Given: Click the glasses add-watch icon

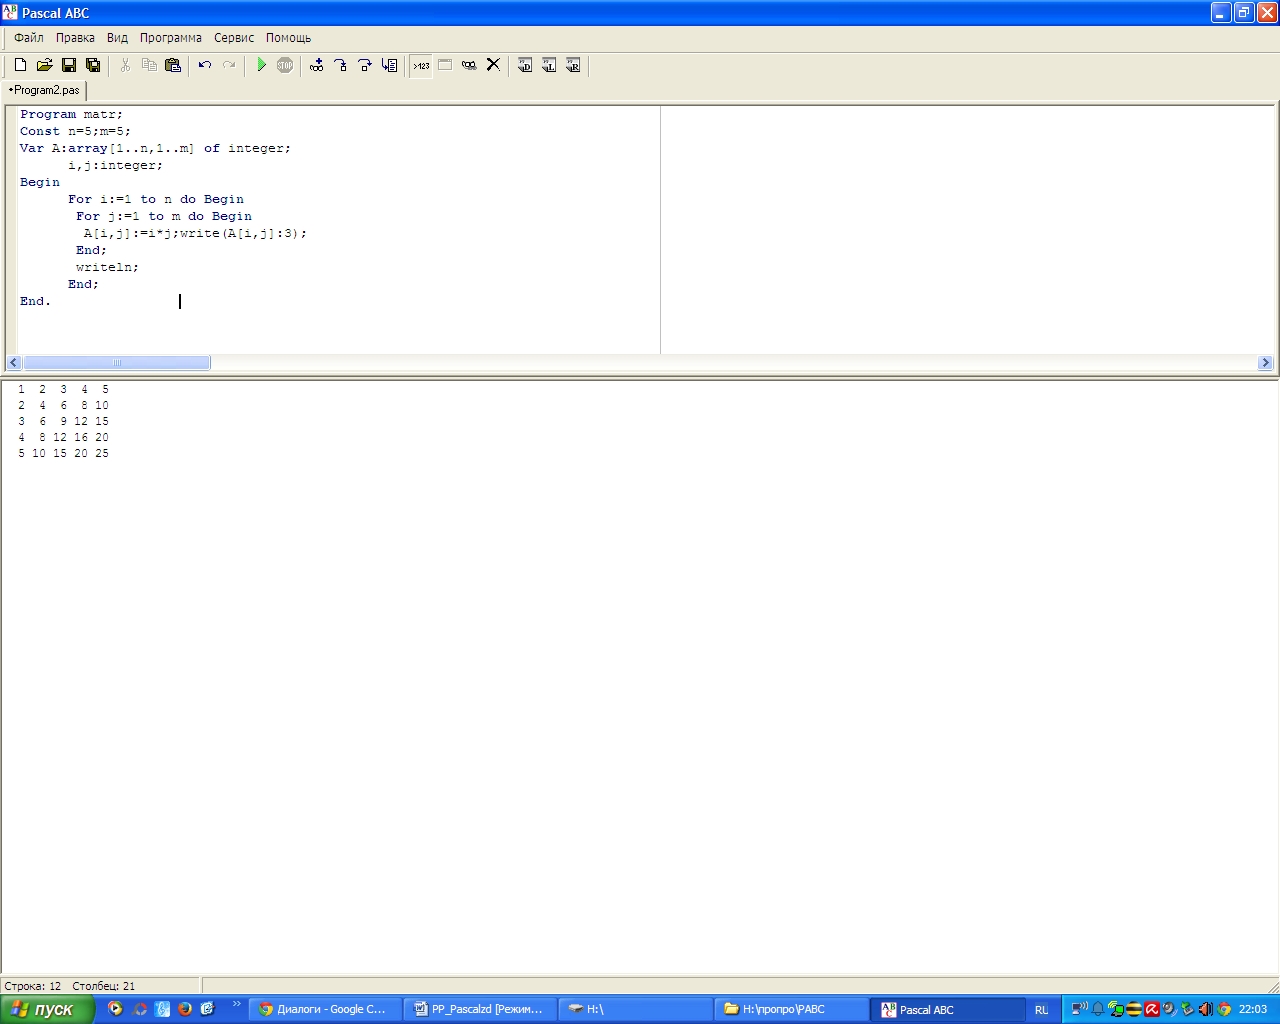Looking at the screenshot, I should point(469,65).
